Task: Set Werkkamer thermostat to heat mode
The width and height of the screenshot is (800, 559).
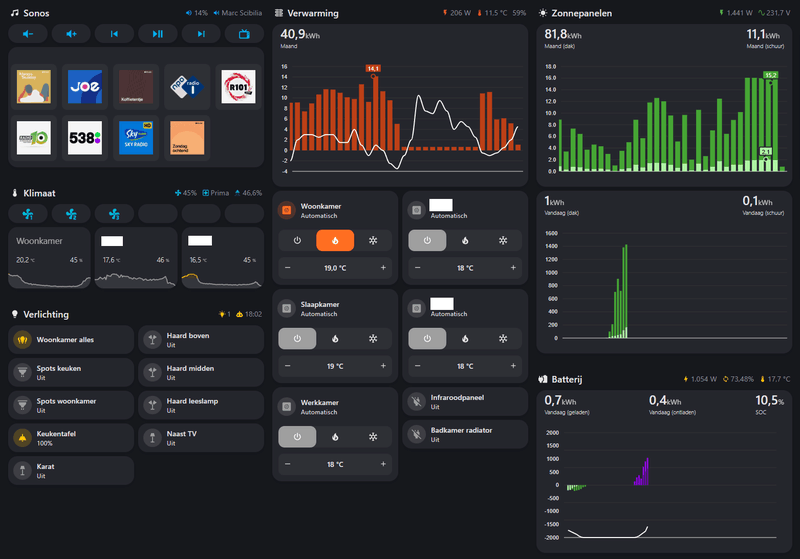Action: [335, 437]
